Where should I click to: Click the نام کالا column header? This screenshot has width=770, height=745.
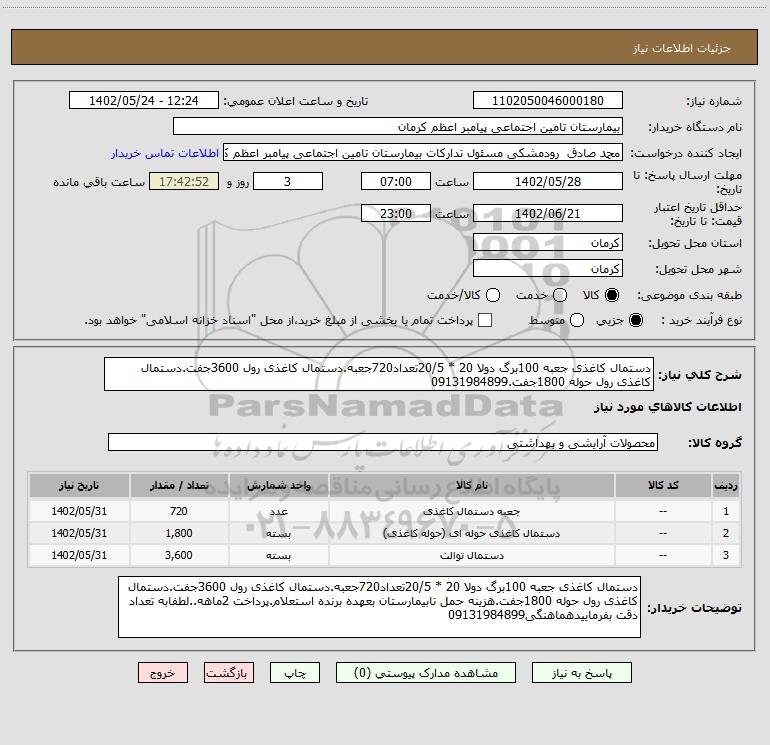pos(480,485)
